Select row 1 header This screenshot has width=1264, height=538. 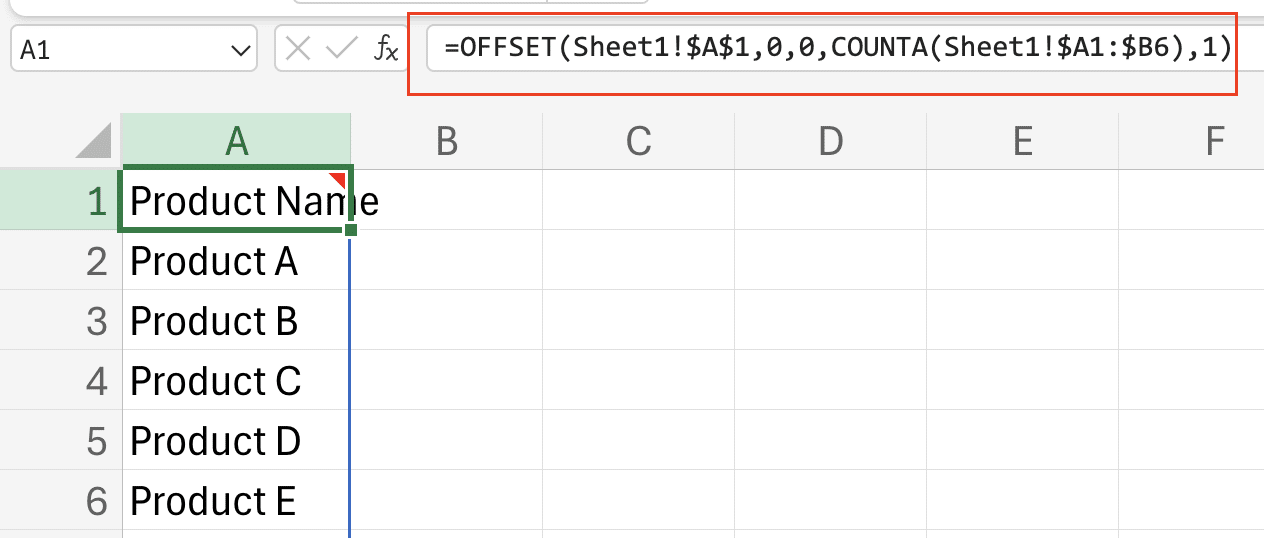coord(96,202)
